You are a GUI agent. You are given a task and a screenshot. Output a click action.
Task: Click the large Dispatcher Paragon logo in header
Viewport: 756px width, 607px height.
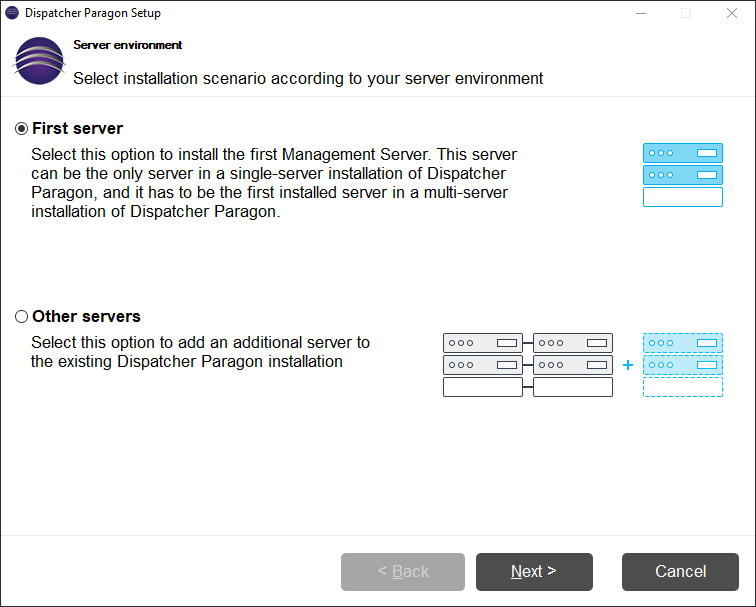click(39, 61)
